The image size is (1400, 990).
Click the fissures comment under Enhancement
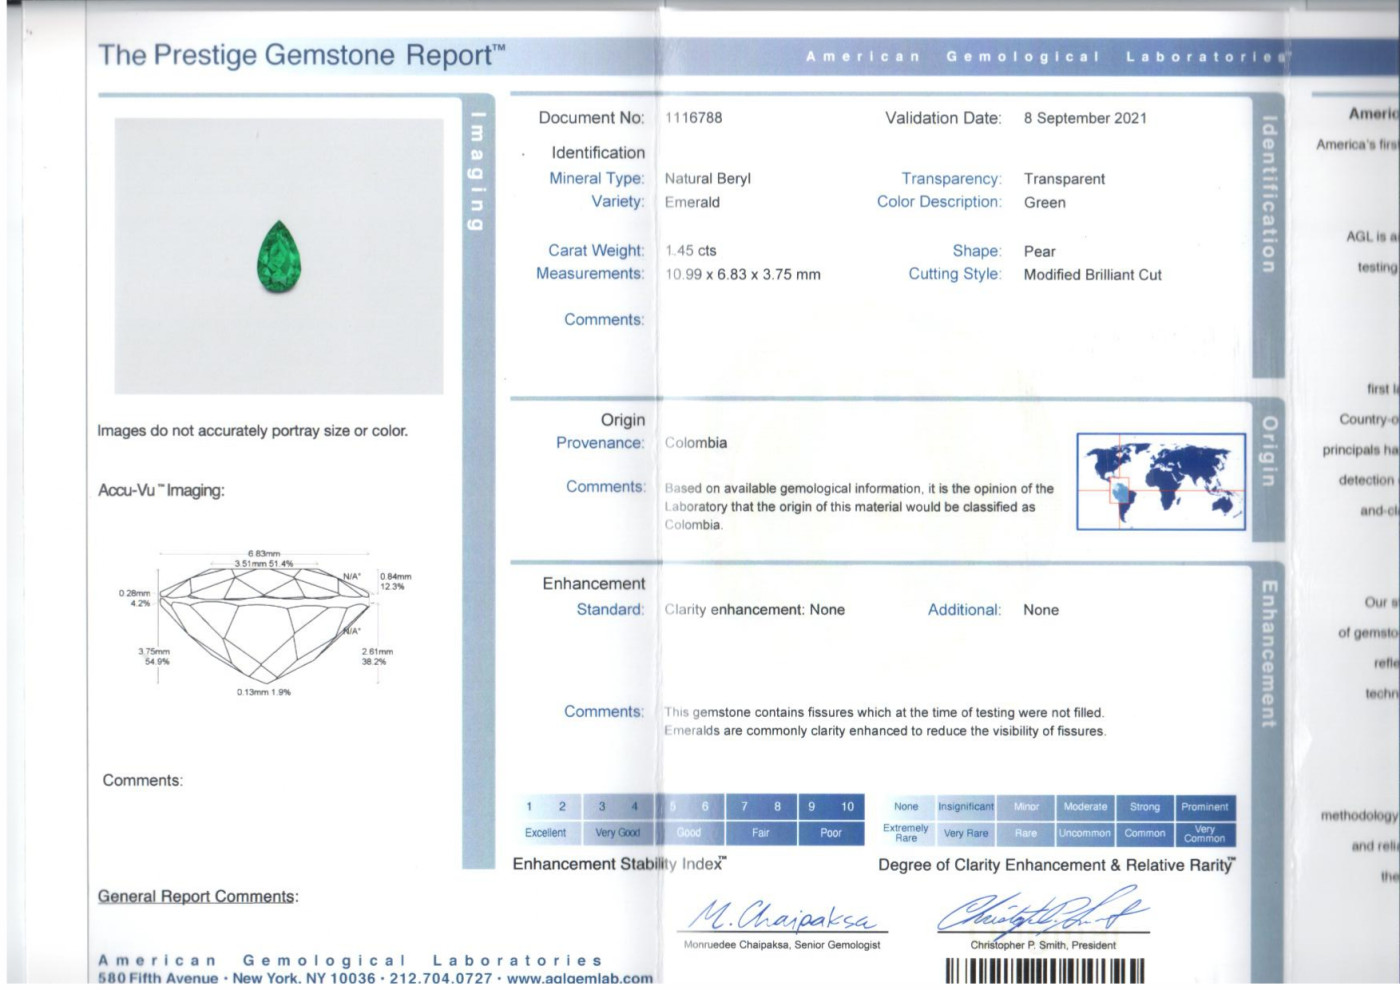(885, 722)
